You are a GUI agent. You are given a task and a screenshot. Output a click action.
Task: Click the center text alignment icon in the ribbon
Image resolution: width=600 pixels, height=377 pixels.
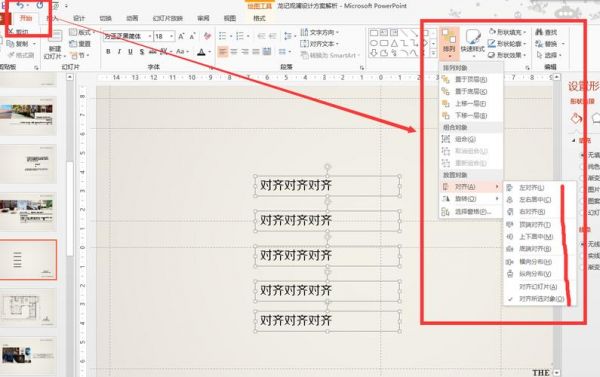234,52
